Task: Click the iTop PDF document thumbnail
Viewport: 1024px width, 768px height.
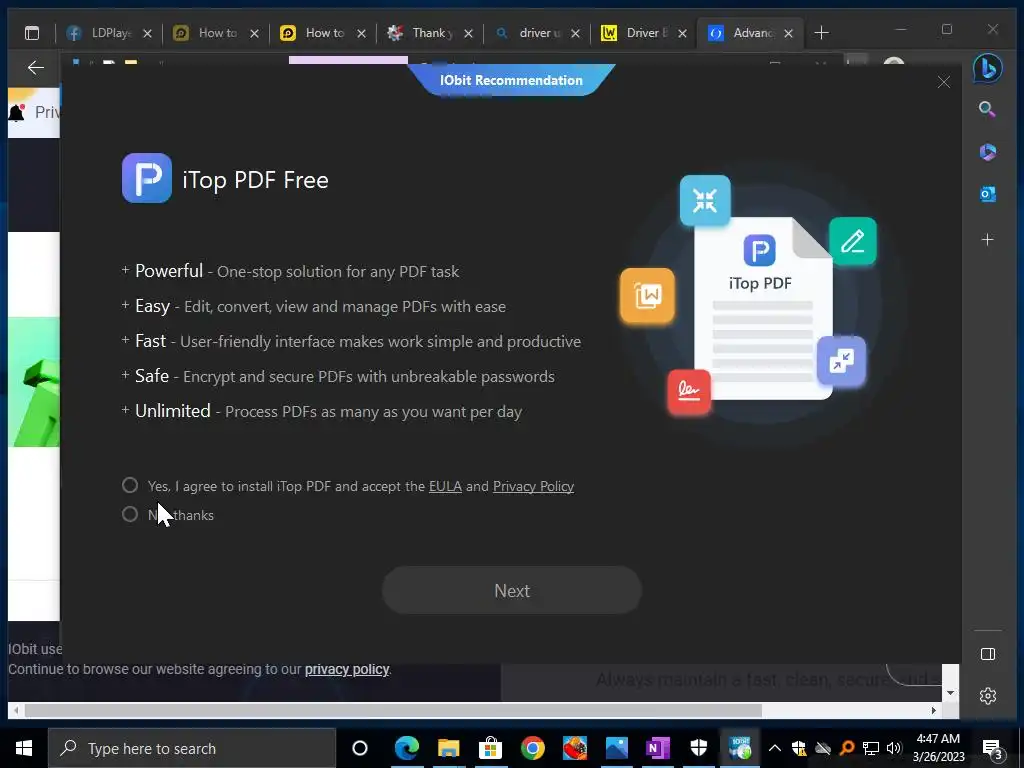Action: coord(763,308)
